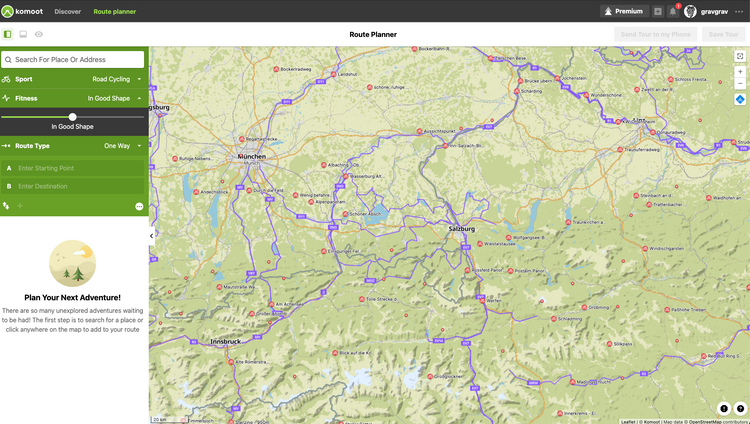Click the Premium button
Screen dimensions: 750x424
click(624, 11)
